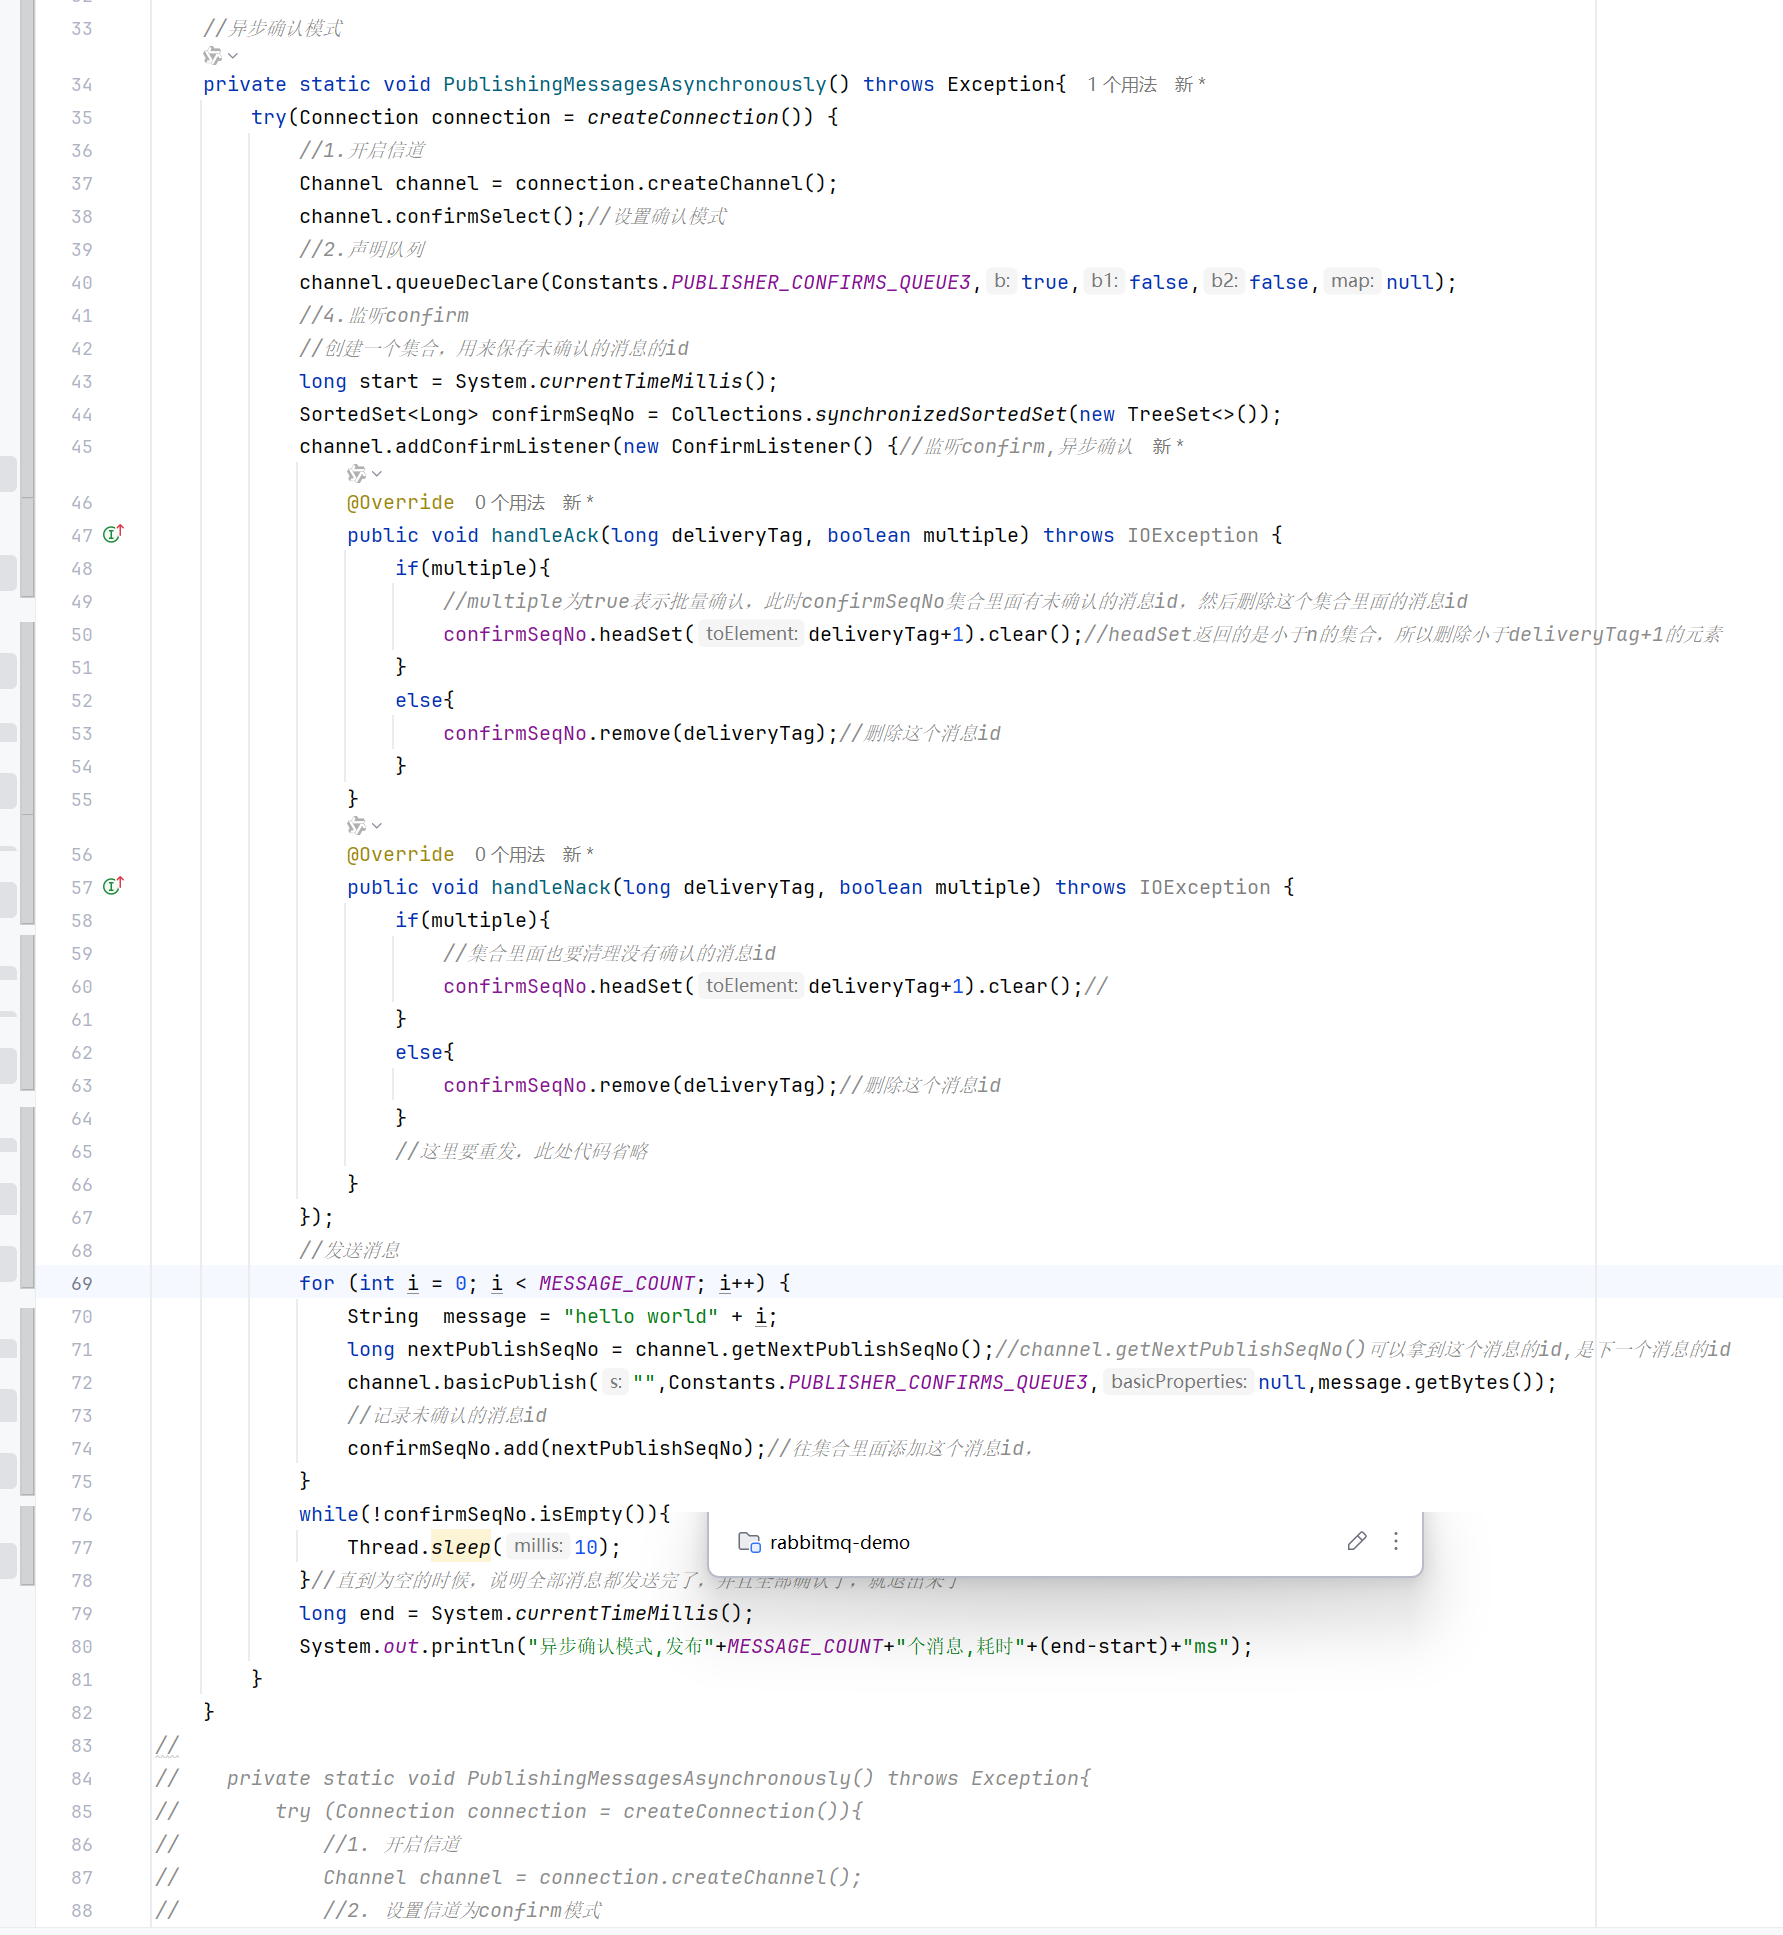Click PUBLISHER_CONFIRMS_QUEUE3 constant on line 40
The height and width of the screenshot is (1935, 1783).
821,283
